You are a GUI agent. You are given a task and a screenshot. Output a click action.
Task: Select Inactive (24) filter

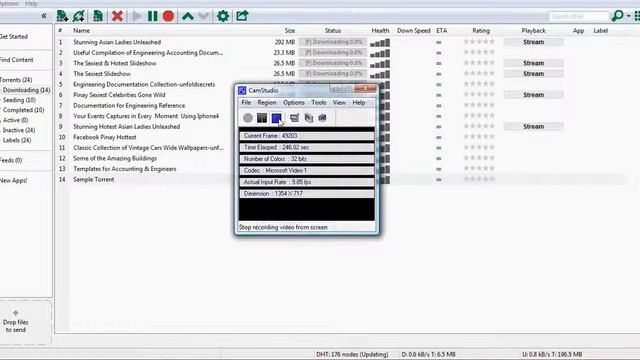(19, 130)
